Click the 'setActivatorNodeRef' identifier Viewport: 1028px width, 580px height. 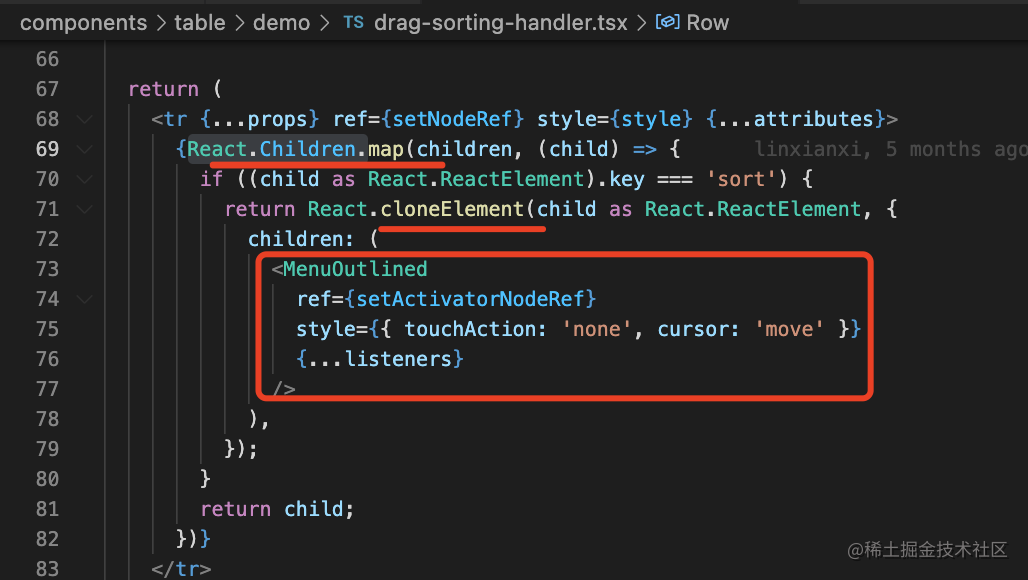pyautogui.click(x=470, y=299)
